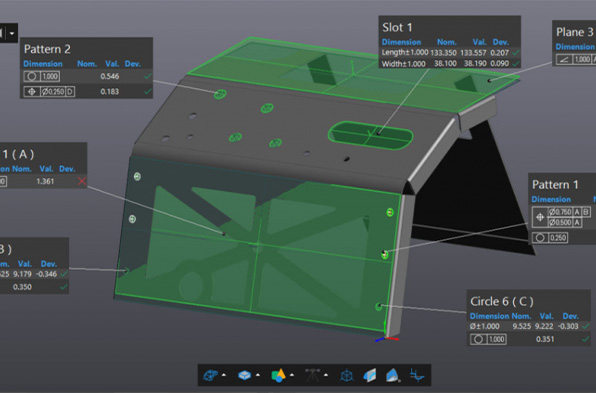Click Circle 6 Ø±1.000 row label
The height and width of the screenshot is (393, 596).
(484, 326)
